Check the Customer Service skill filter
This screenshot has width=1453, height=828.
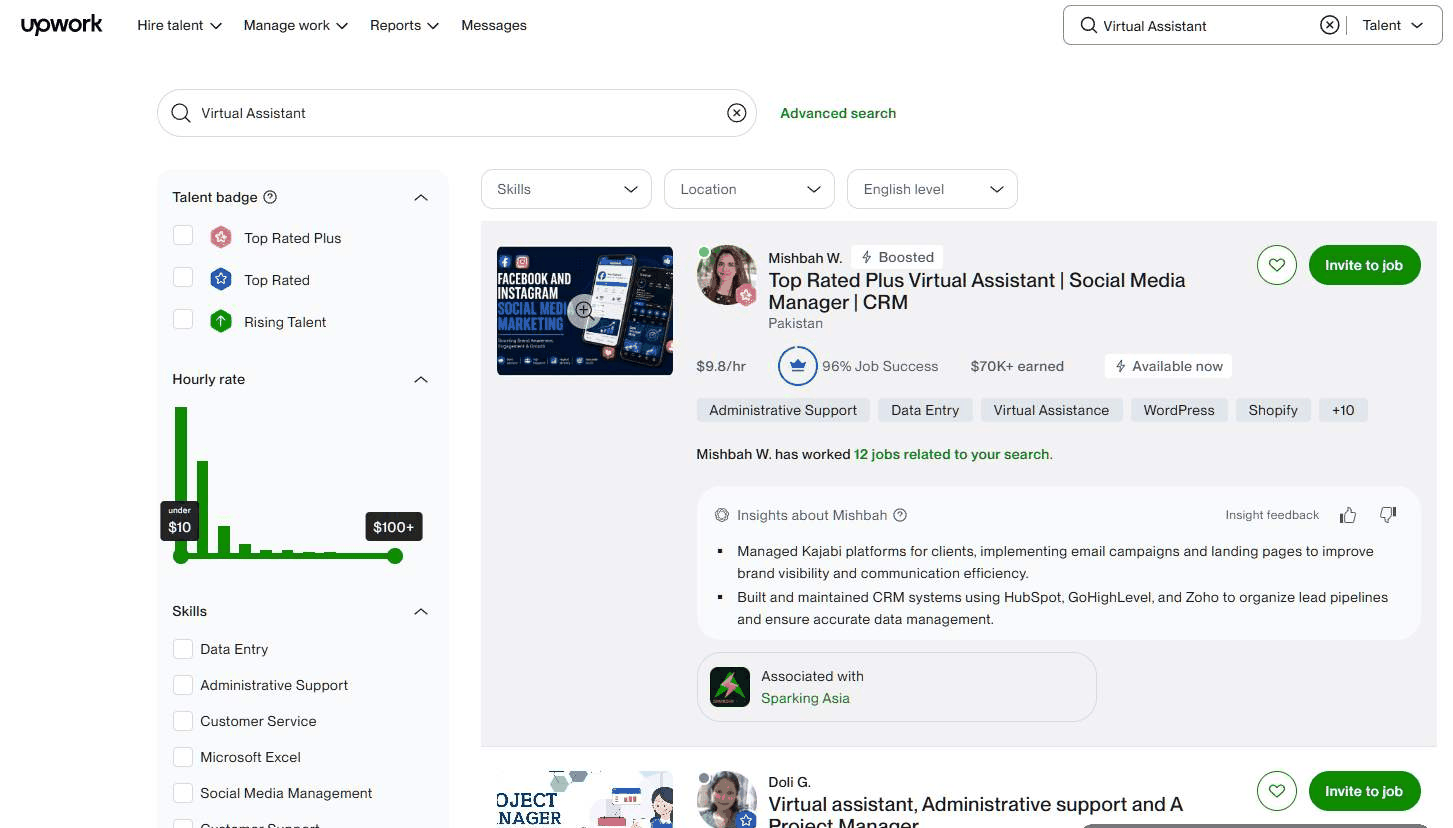coord(183,721)
